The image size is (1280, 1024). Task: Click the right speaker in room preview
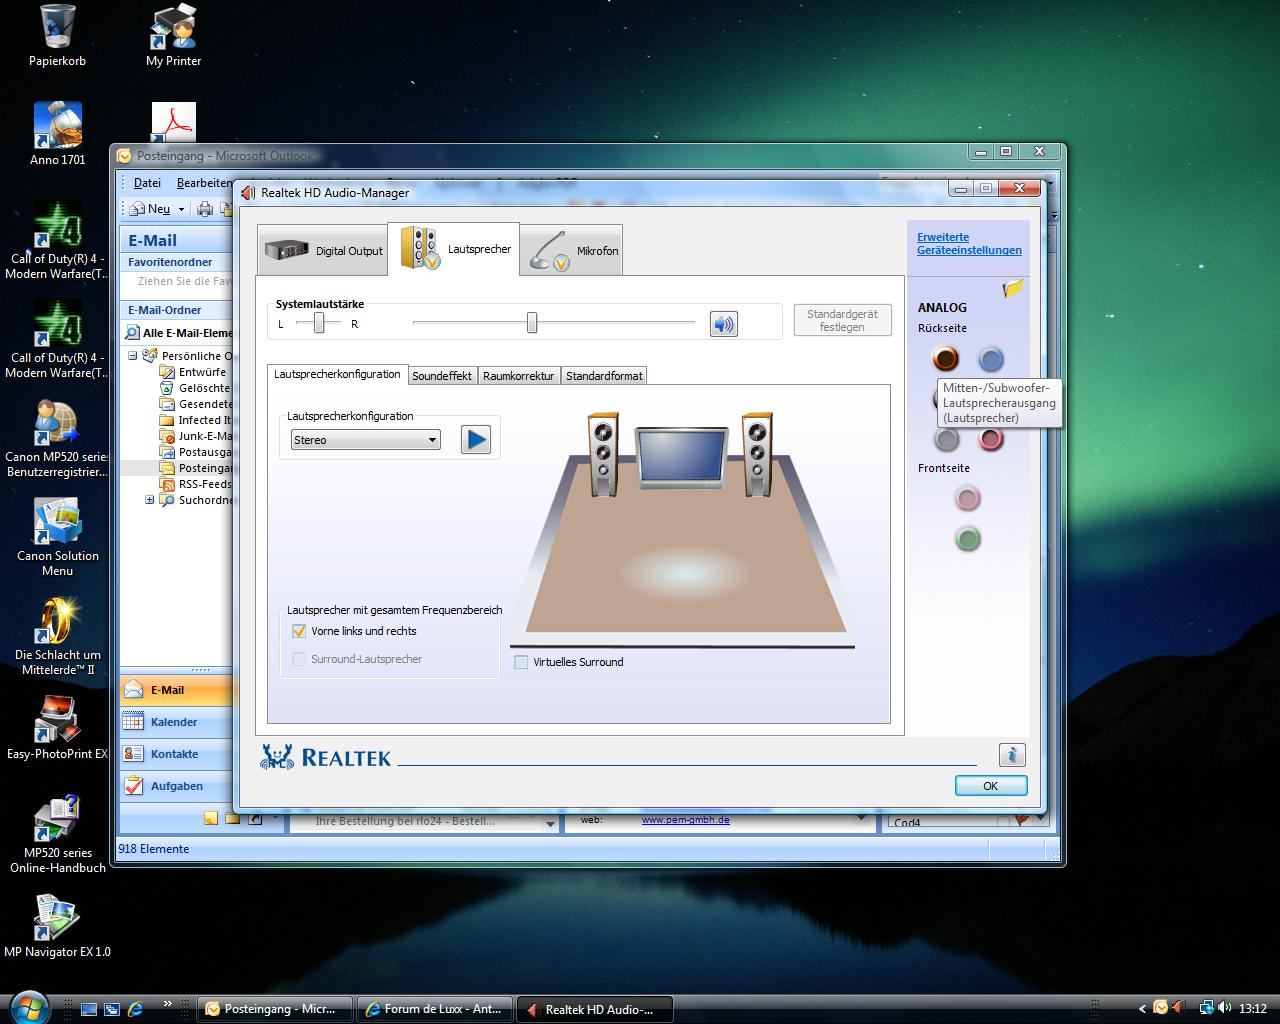756,453
